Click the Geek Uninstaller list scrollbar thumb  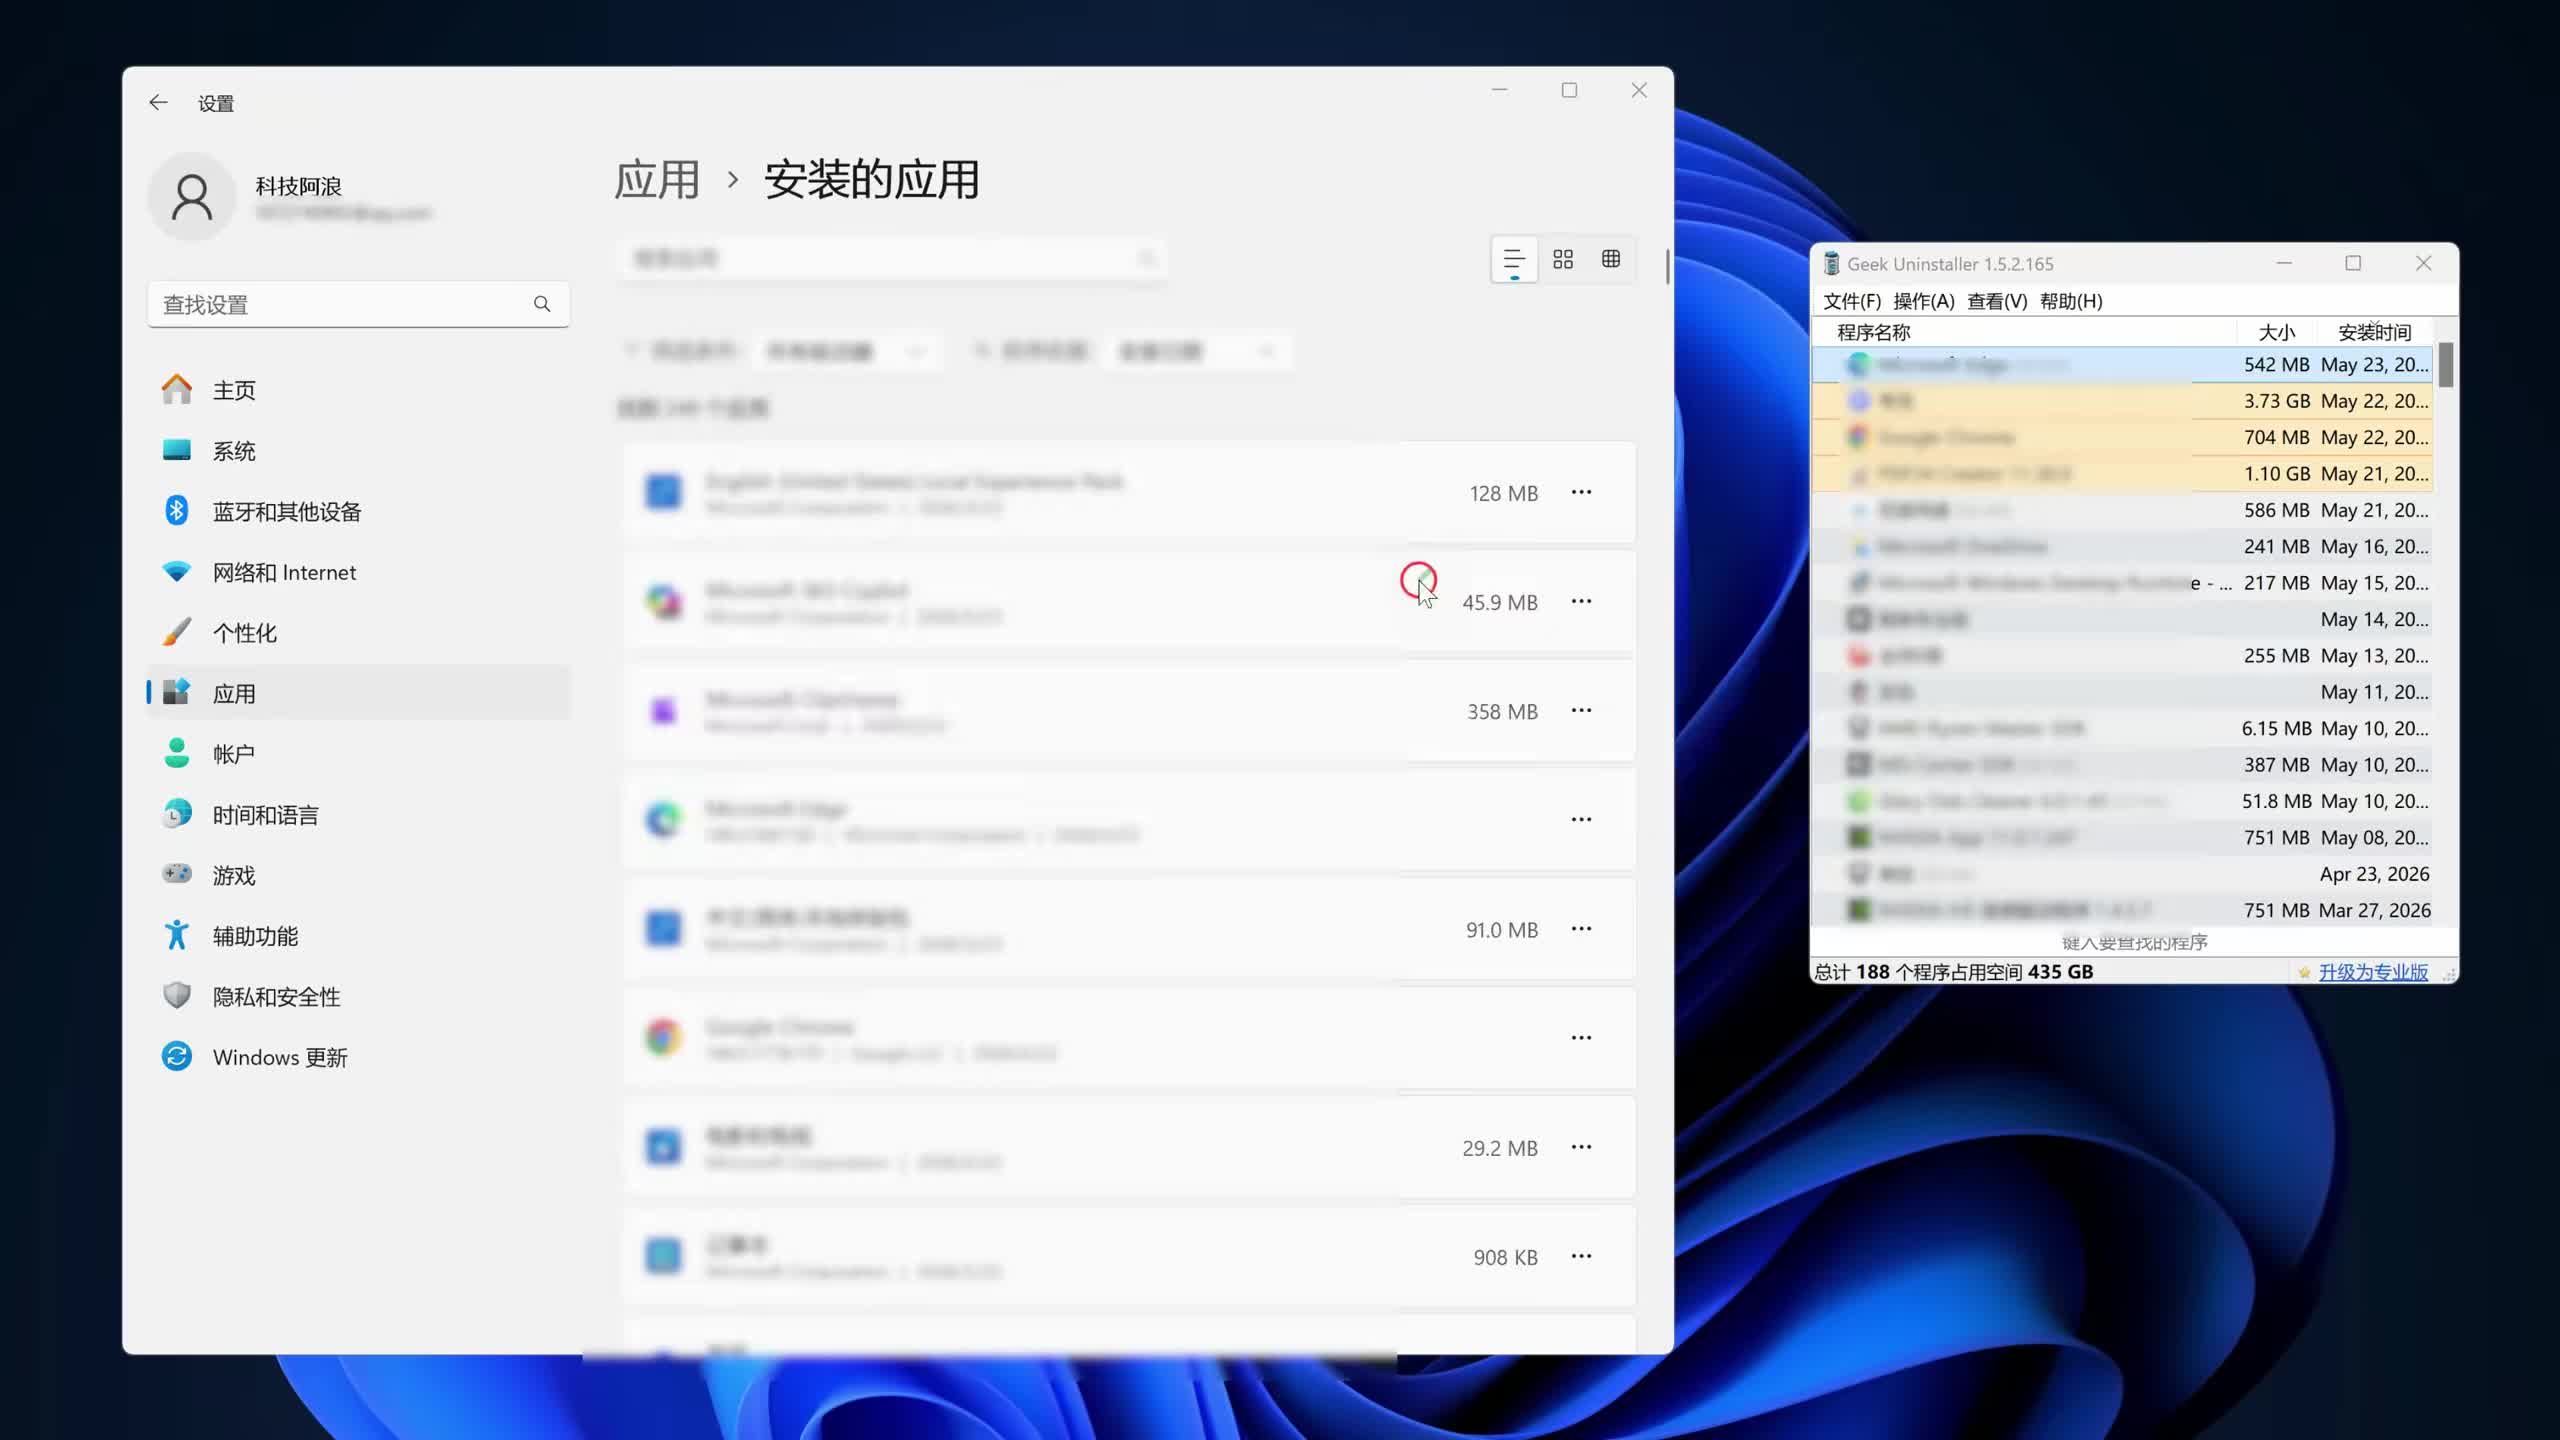coord(2446,365)
